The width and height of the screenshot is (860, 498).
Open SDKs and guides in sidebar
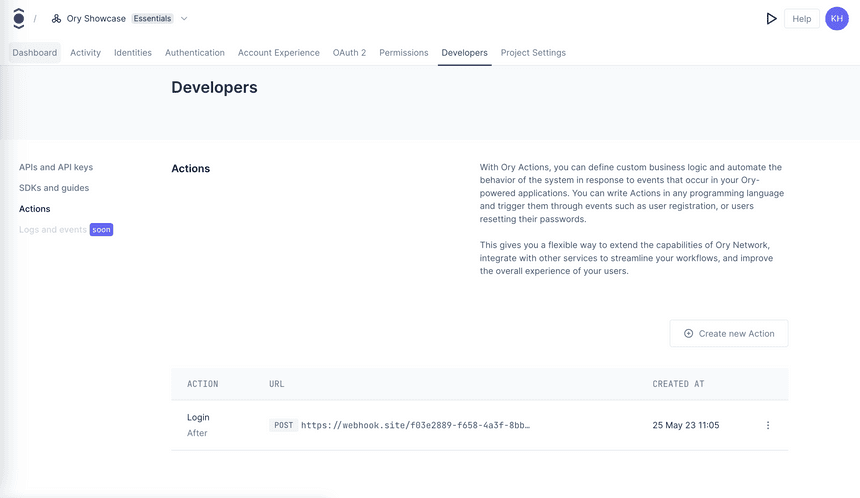(x=54, y=188)
